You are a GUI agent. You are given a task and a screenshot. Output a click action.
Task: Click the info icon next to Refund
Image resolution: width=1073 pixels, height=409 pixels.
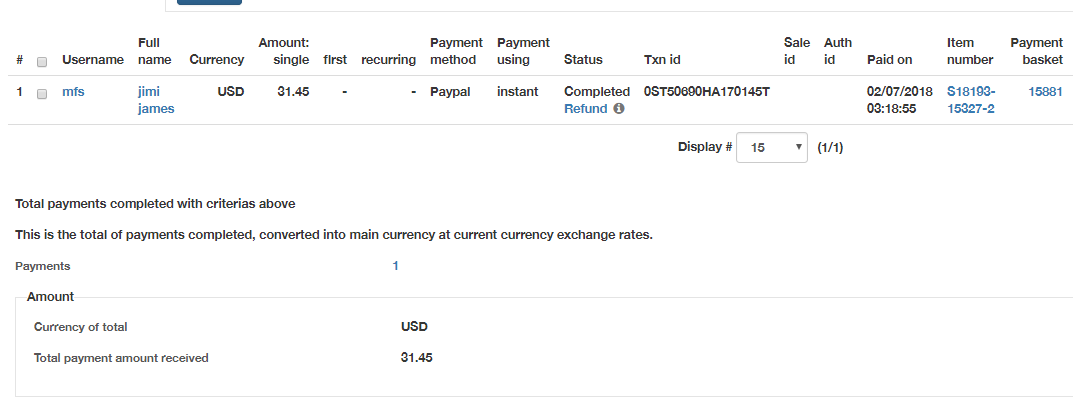(x=619, y=109)
